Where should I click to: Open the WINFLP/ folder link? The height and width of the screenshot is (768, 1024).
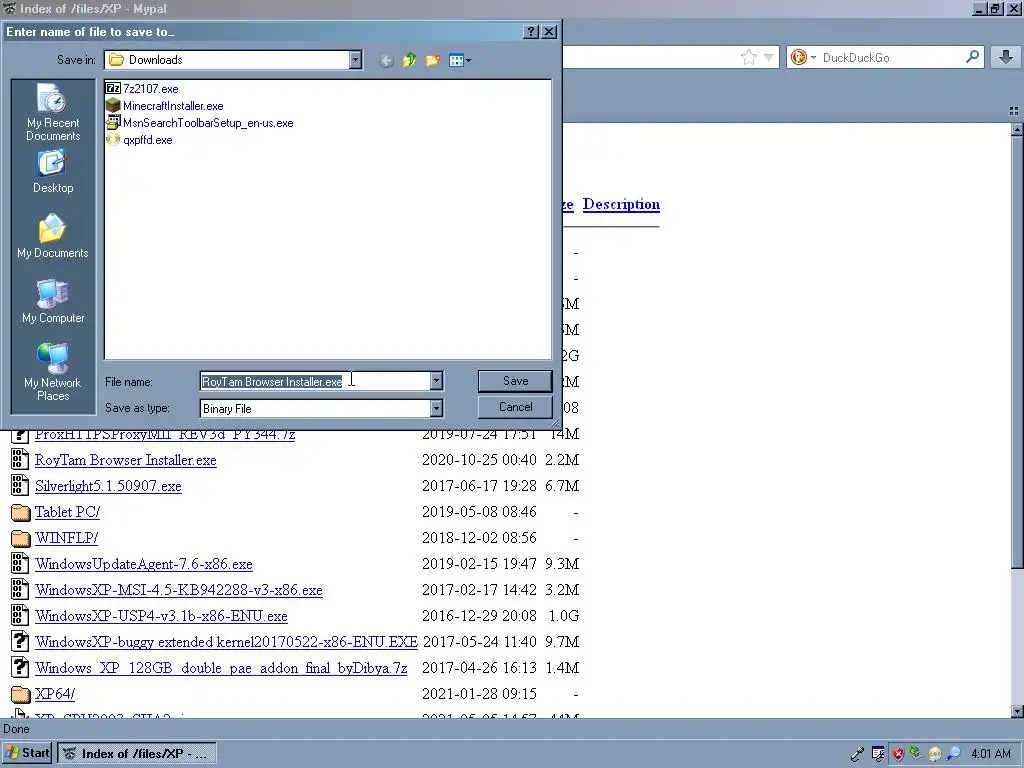click(67, 538)
